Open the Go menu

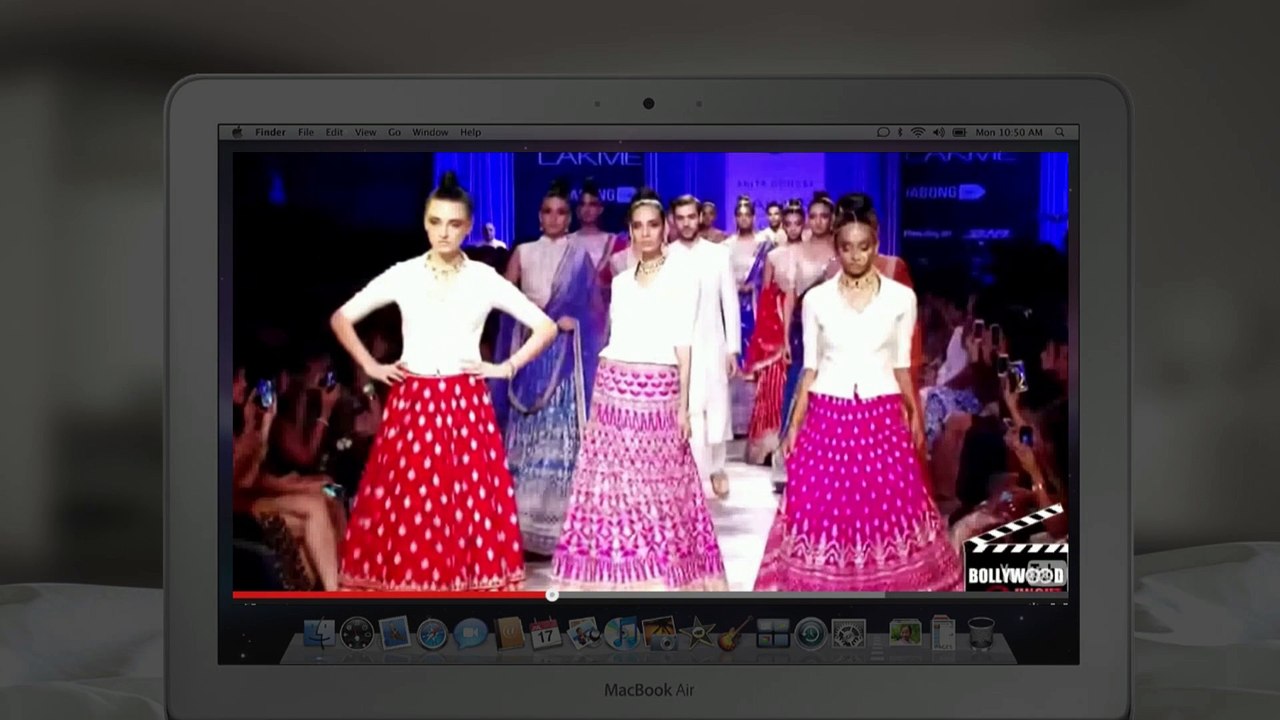click(394, 132)
